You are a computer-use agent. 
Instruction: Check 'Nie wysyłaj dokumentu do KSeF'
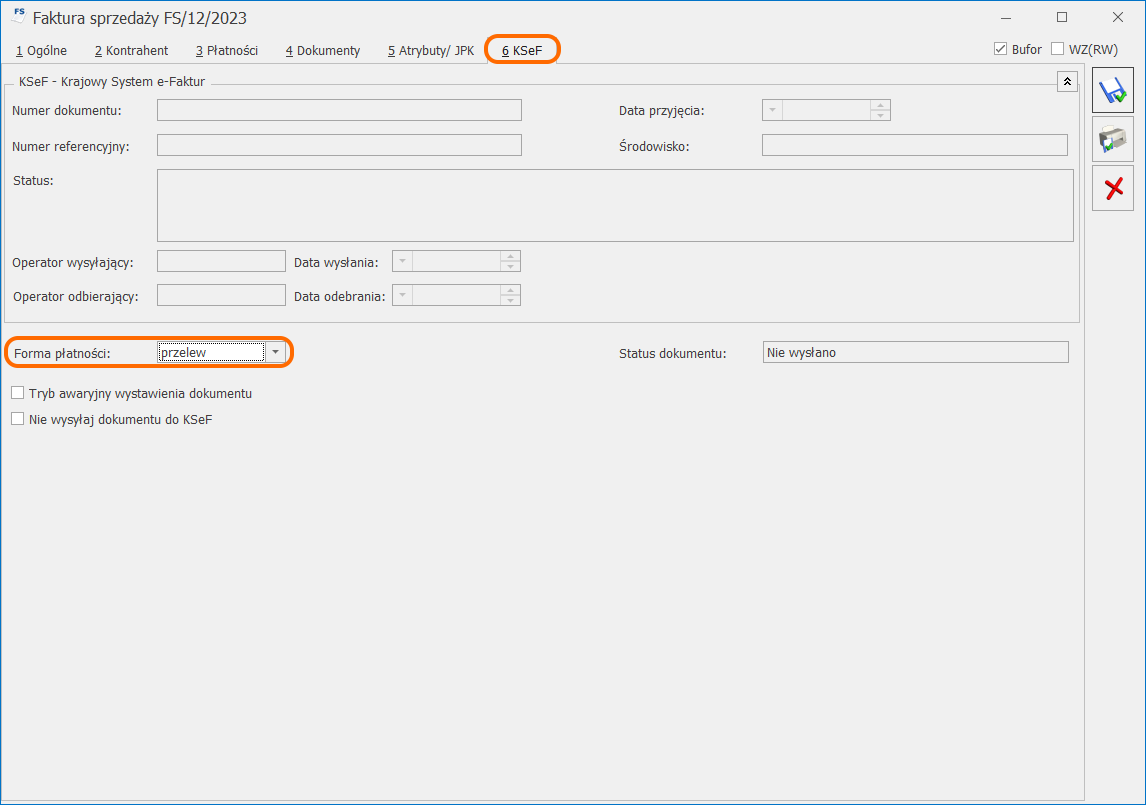click(x=18, y=420)
